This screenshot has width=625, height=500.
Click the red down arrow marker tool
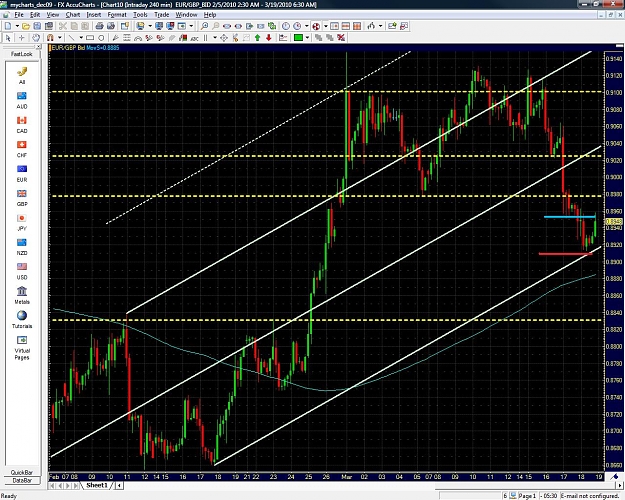click(x=269, y=38)
